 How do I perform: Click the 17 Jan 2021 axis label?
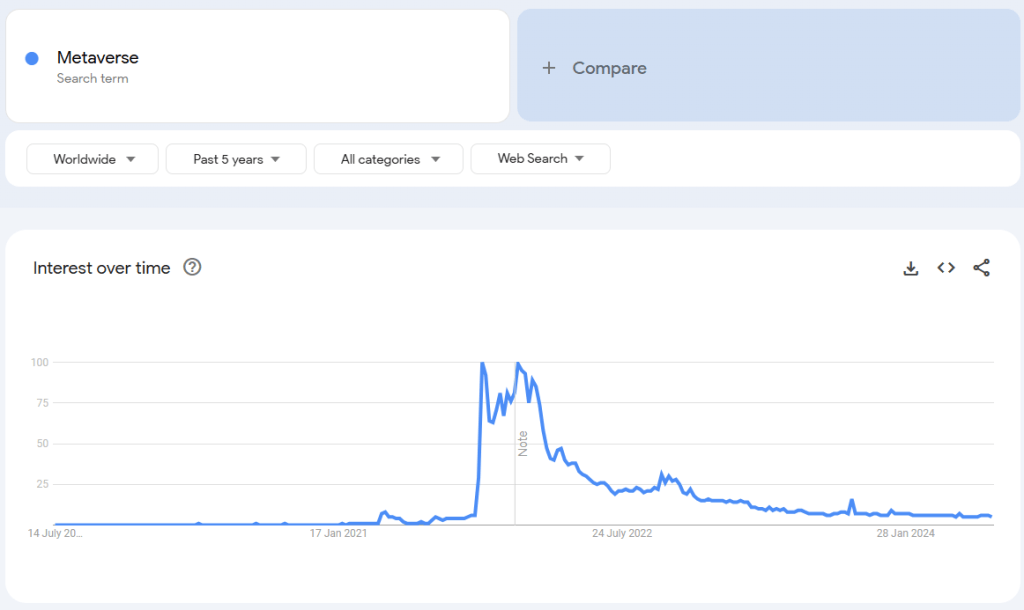coord(339,533)
